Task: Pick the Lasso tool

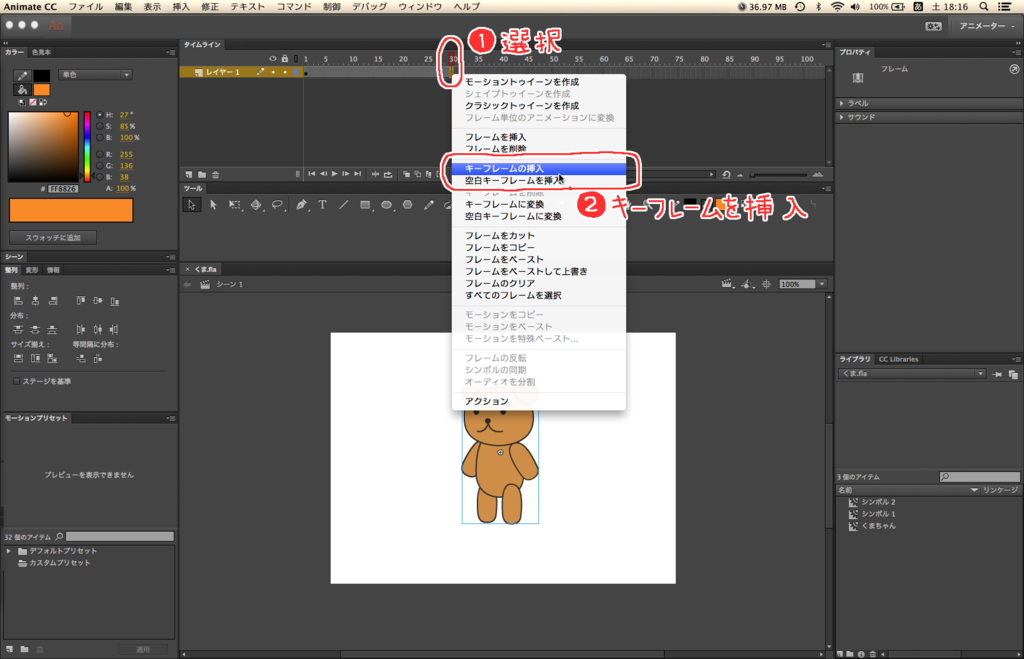Action: tap(276, 205)
